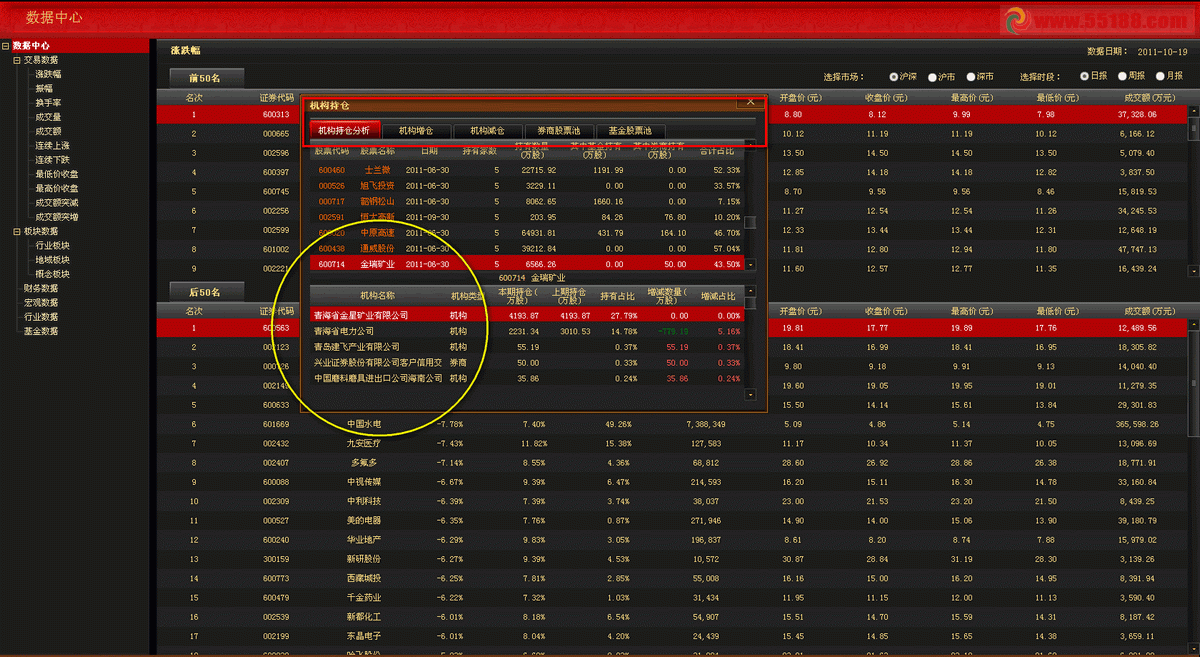
Task: Open 换手率 in the sidebar tree
Action: tap(48, 103)
